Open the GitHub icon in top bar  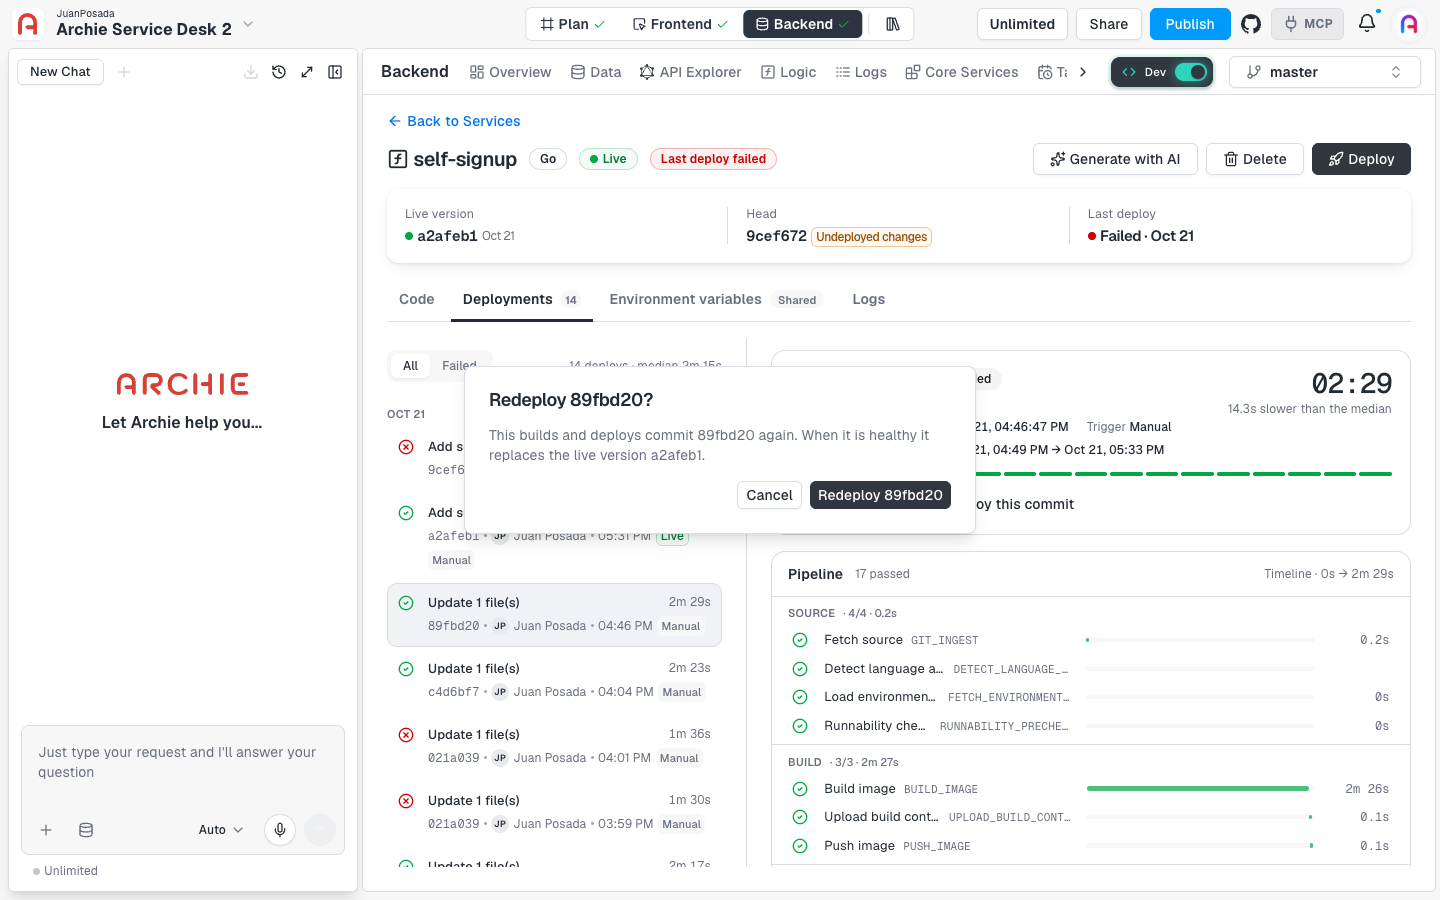click(1251, 24)
